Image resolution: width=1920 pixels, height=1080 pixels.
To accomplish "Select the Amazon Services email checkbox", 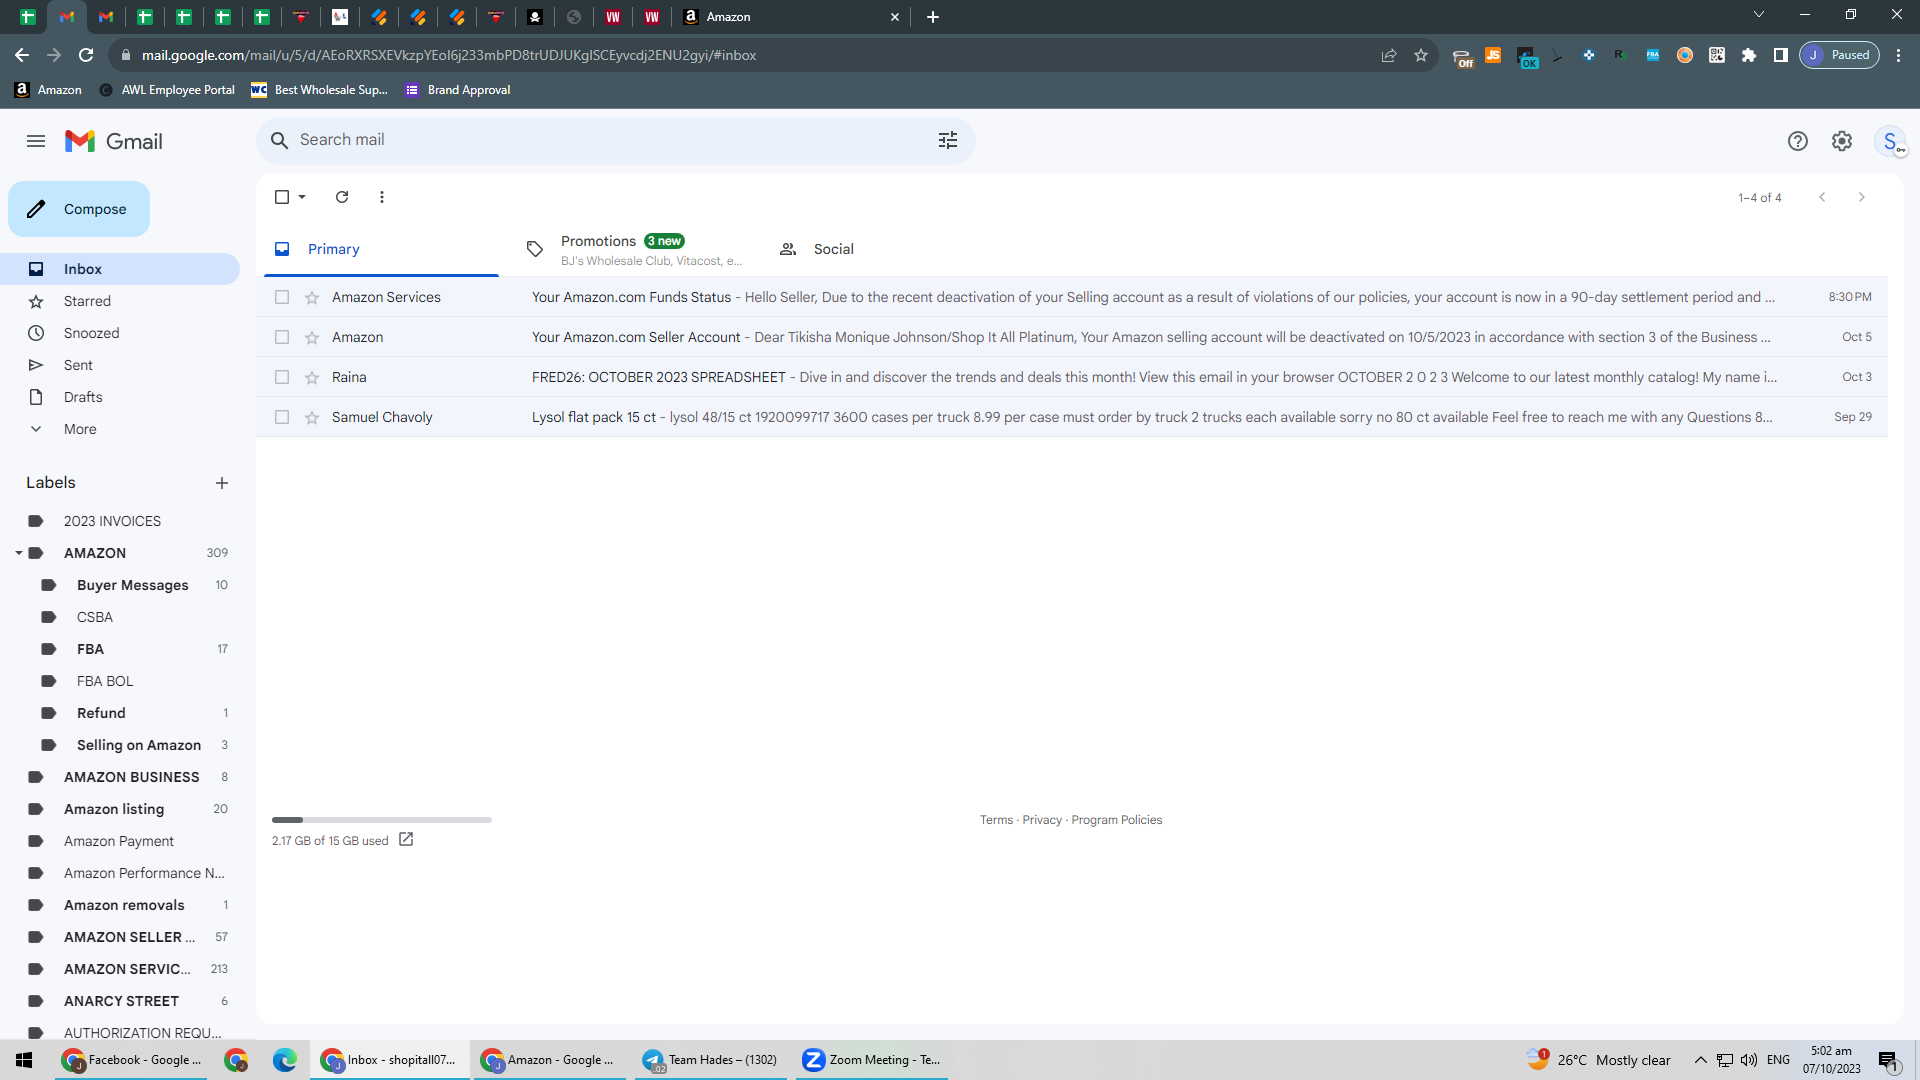I will click(x=282, y=297).
